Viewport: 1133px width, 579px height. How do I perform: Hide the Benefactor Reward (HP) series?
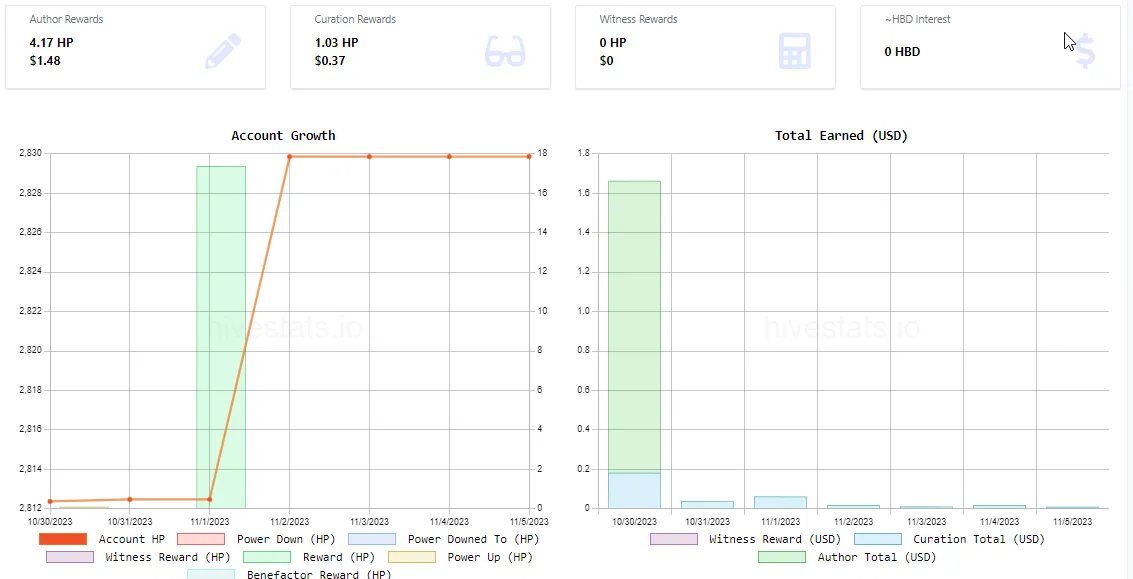tap(211, 574)
